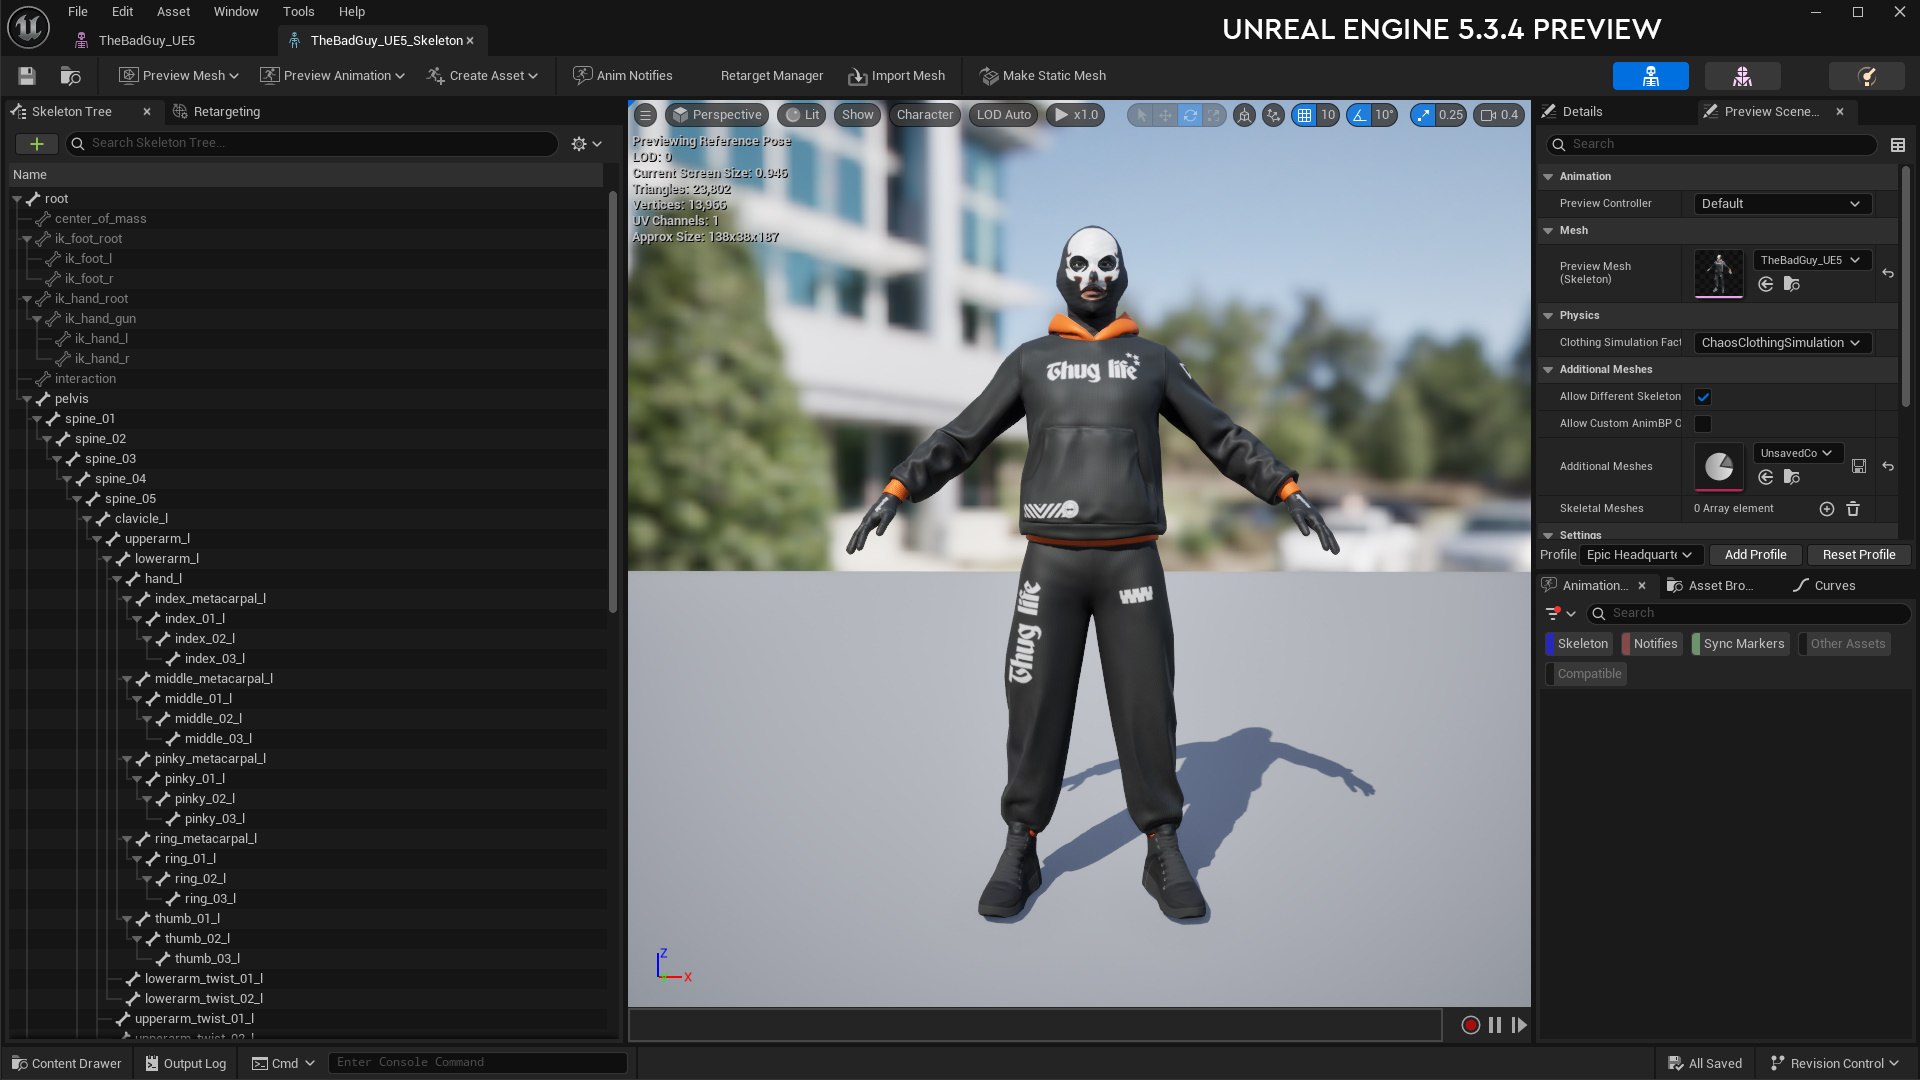Open Skeleton Tree settings gear

[586, 144]
